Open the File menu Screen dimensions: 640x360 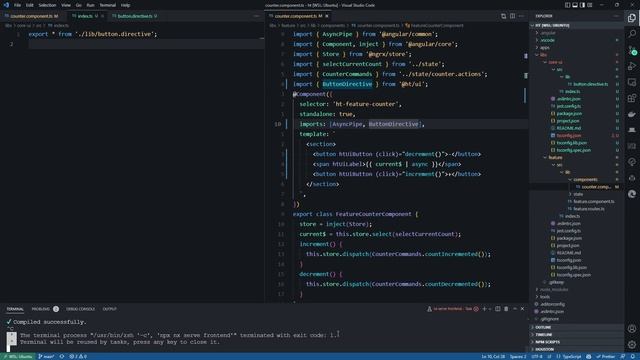17,5
